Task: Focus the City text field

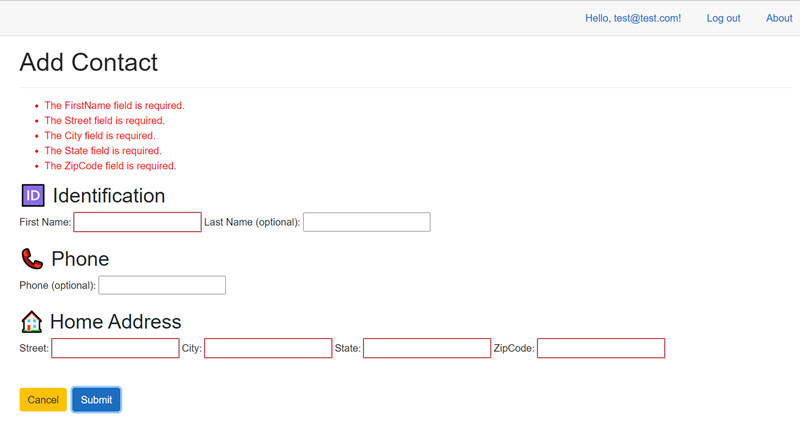Action: click(268, 348)
